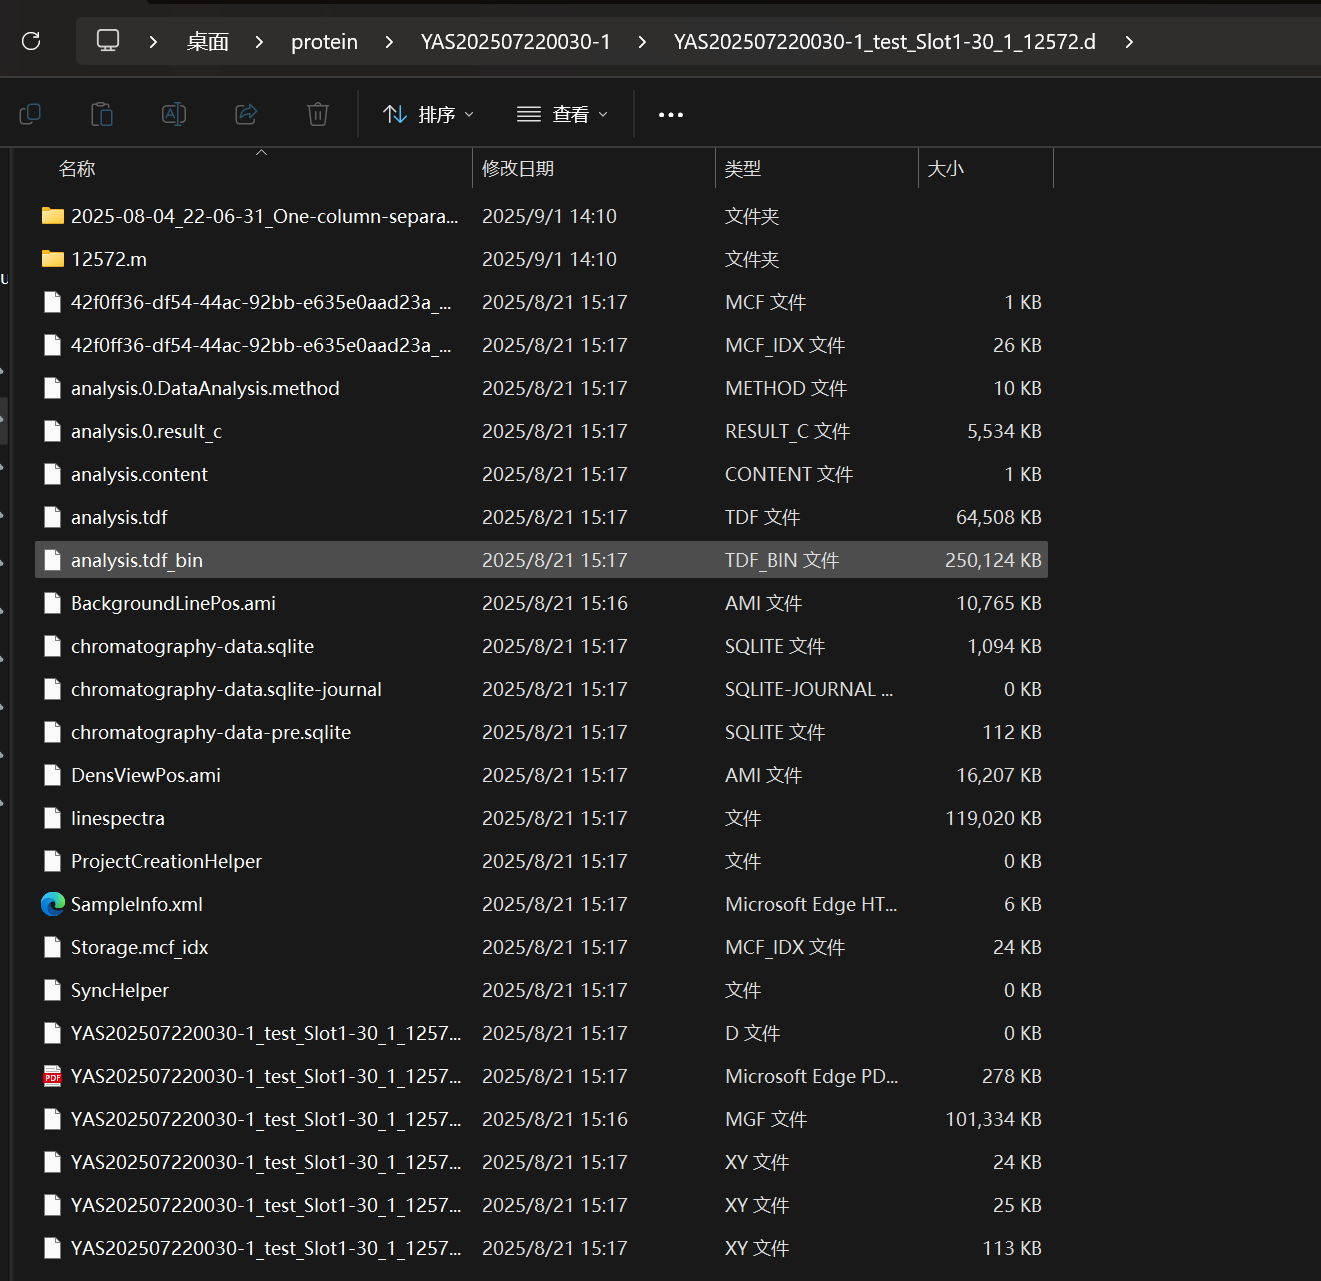1321x1281 pixels.
Task: Expand chevron after protein breadcrumb
Action: click(389, 42)
